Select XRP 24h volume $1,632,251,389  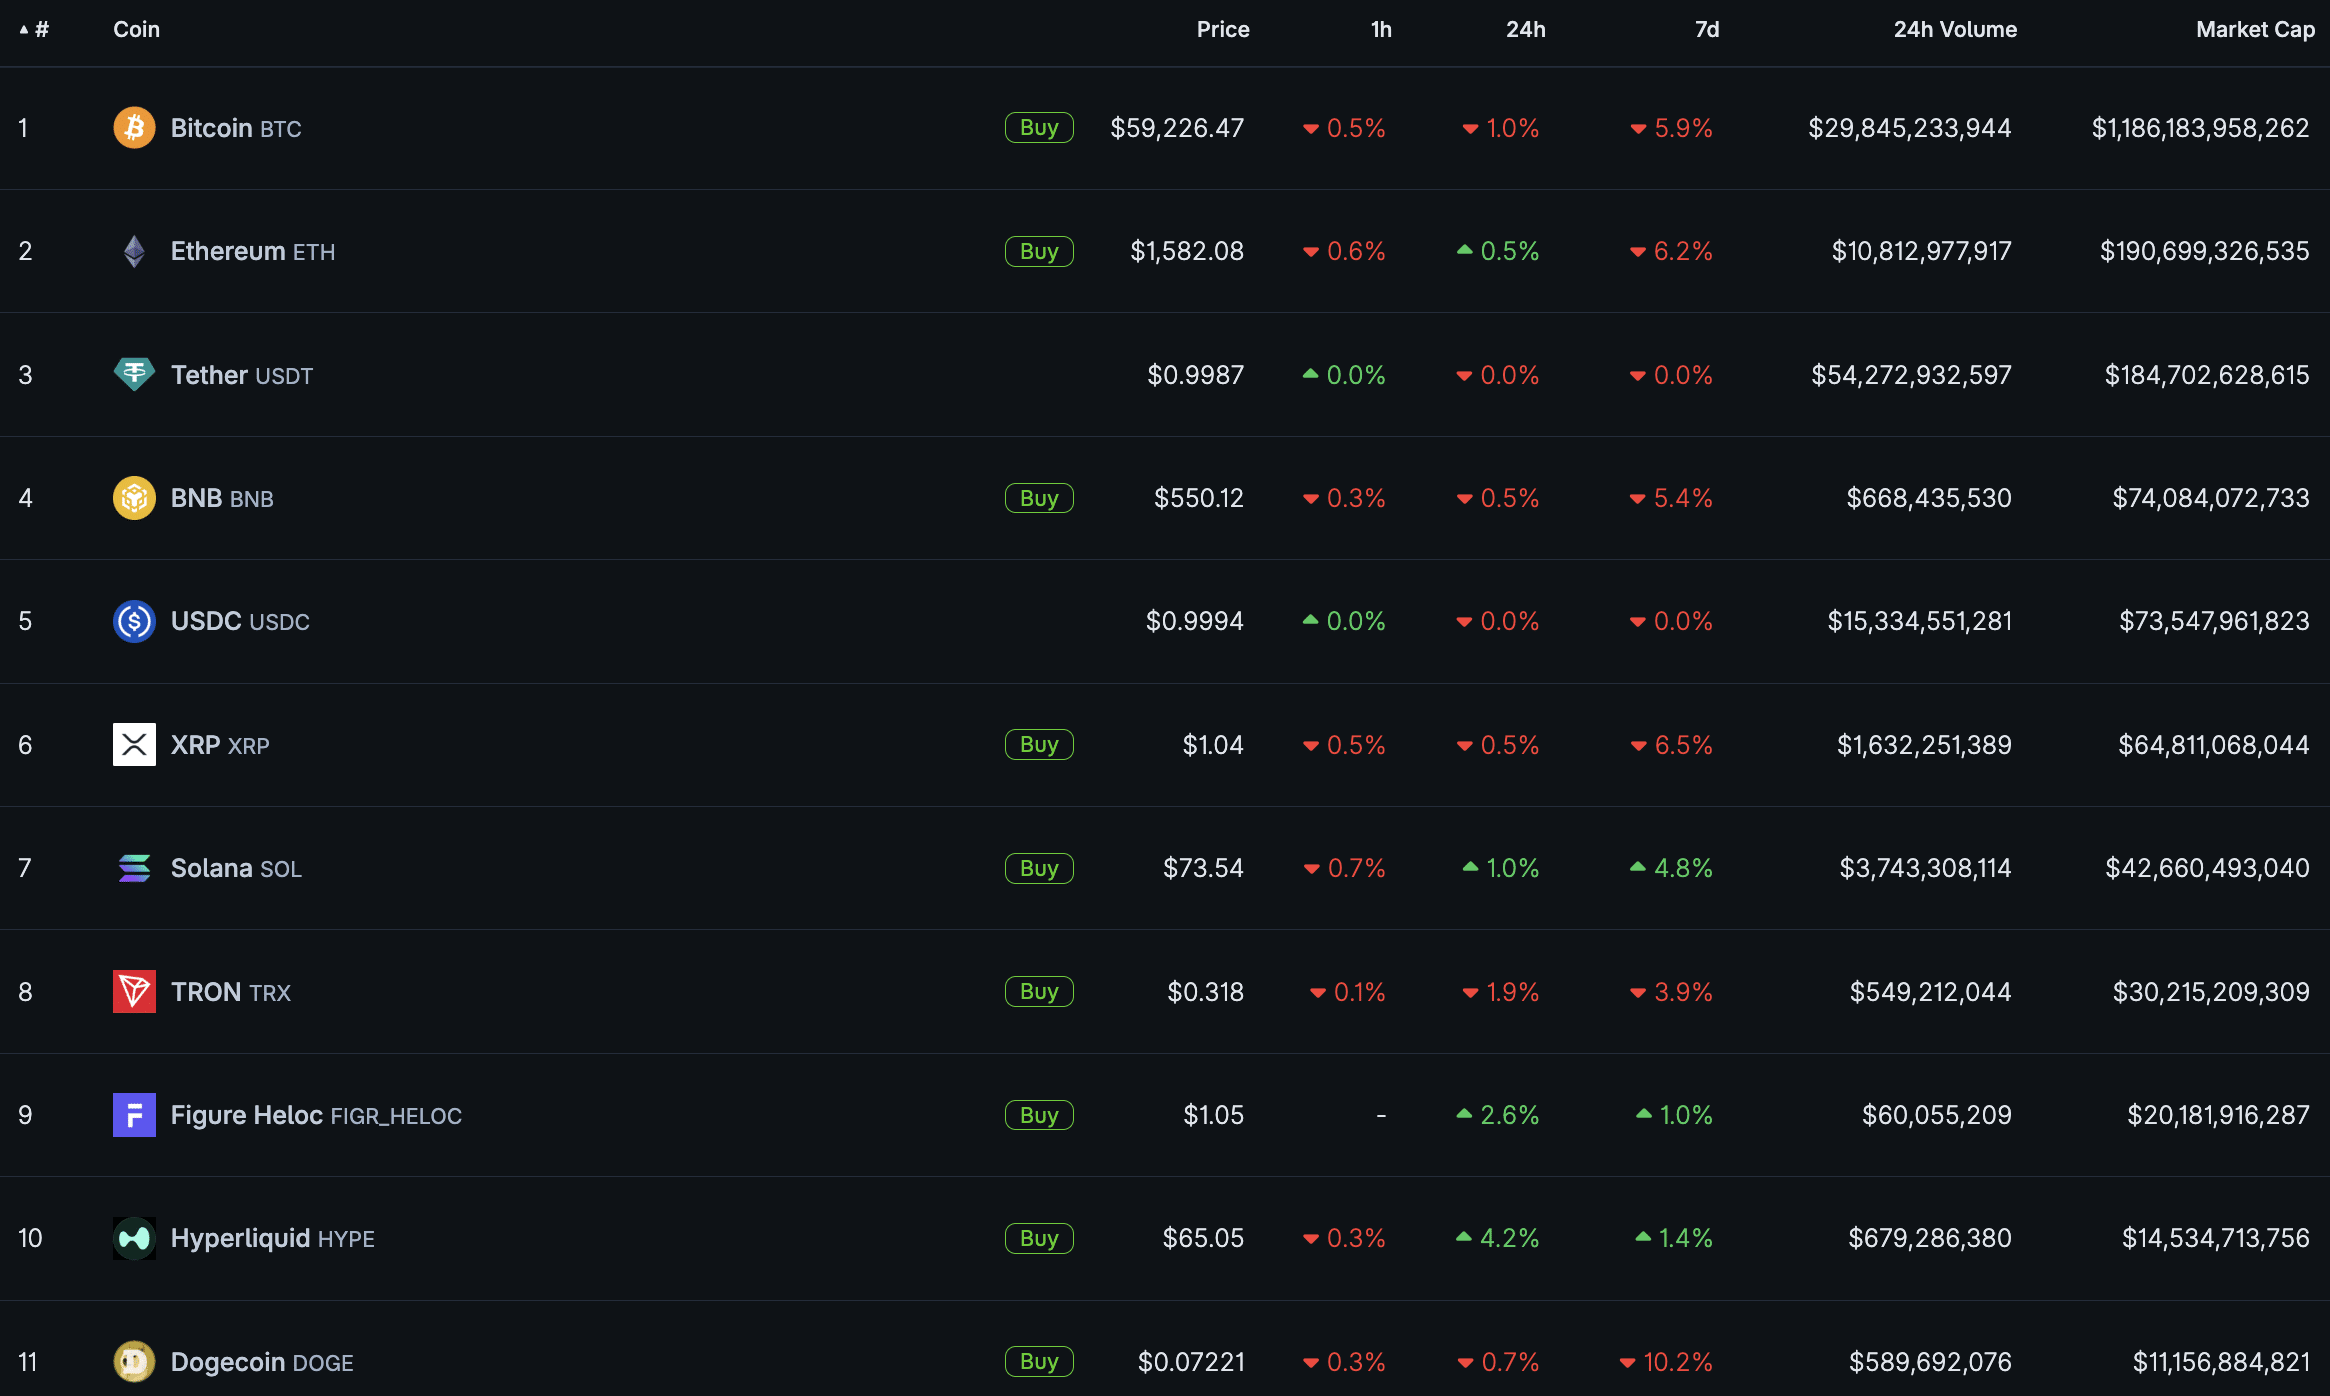1924,745
